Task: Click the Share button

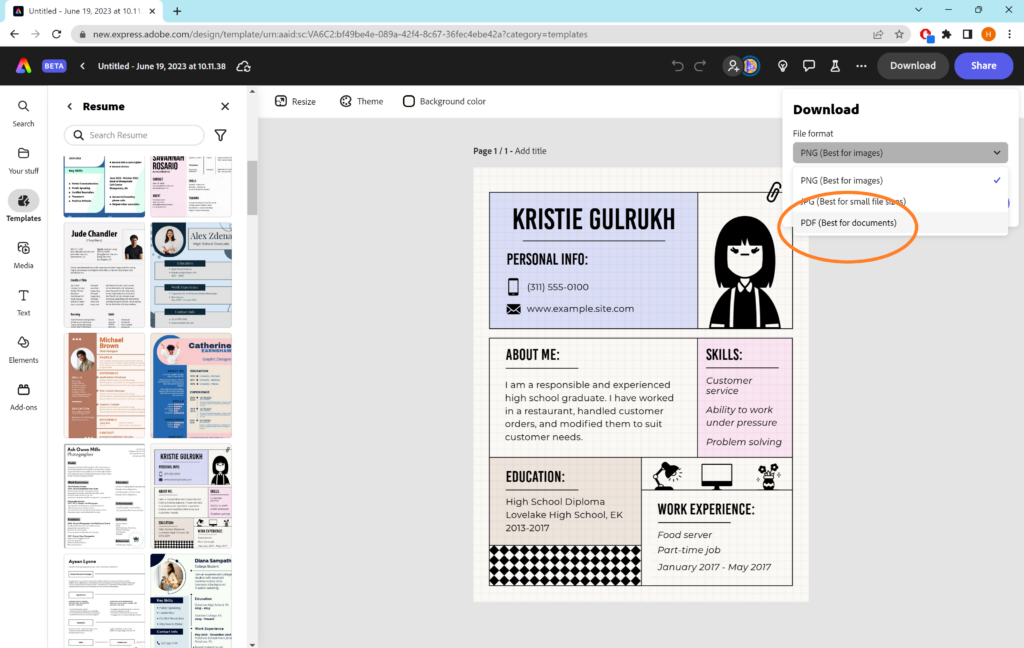Action: click(x=984, y=65)
